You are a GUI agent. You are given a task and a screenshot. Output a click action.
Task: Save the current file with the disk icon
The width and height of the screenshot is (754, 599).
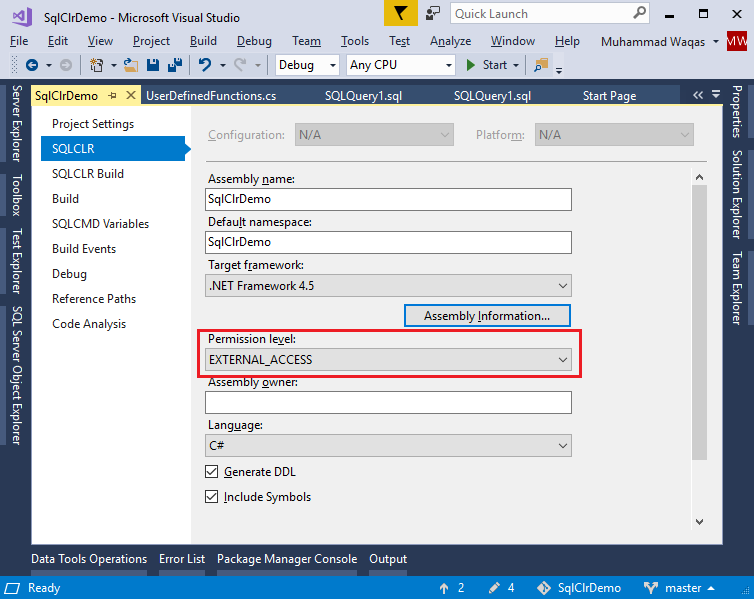153,65
